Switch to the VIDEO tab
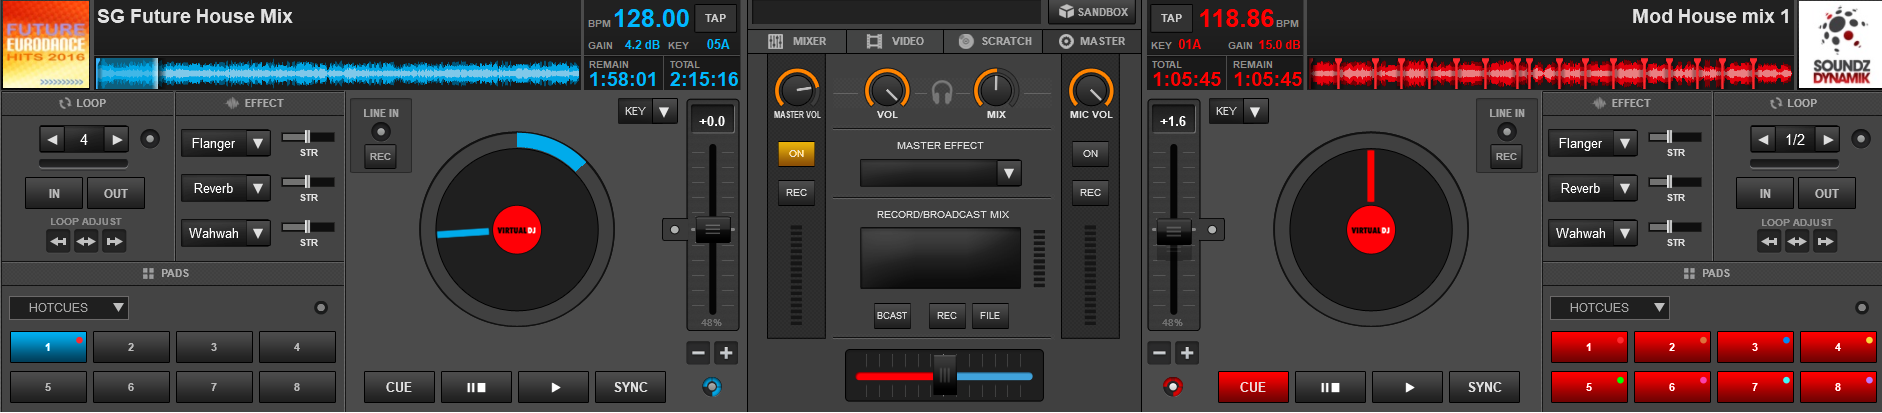1882x413 pixels. 895,41
